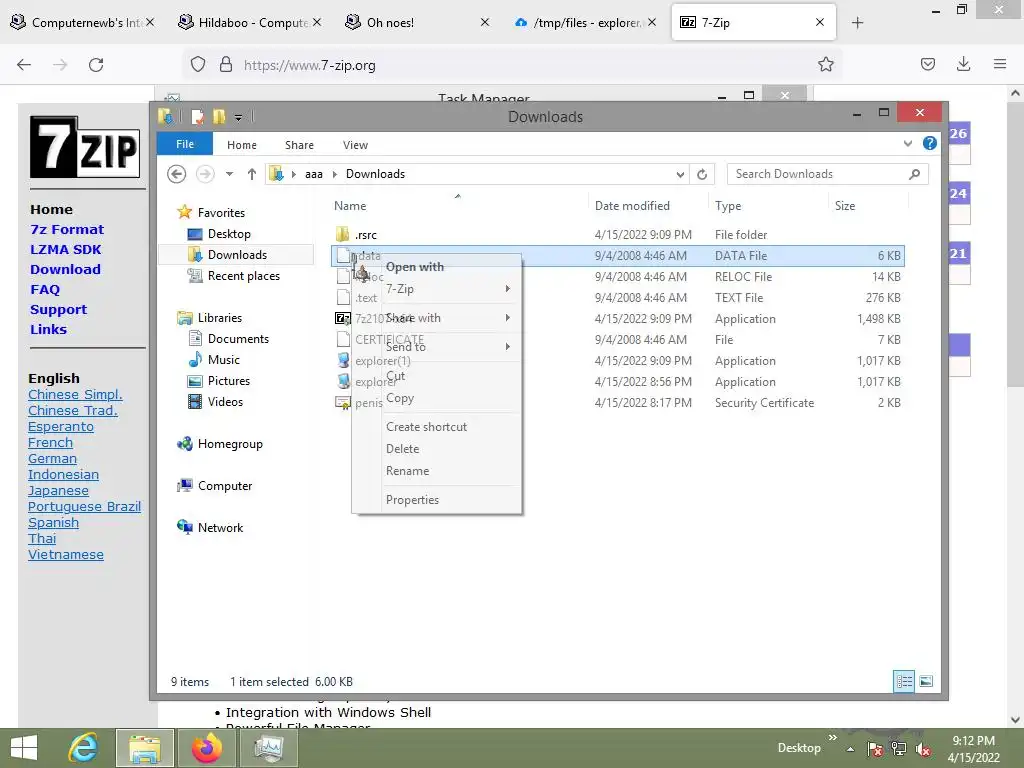Click the Explorer help question mark icon

click(x=929, y=144)
